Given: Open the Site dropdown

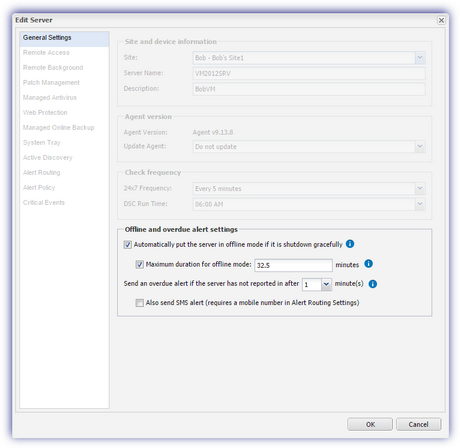Looking at the screenshot, I should click(420, 57).
